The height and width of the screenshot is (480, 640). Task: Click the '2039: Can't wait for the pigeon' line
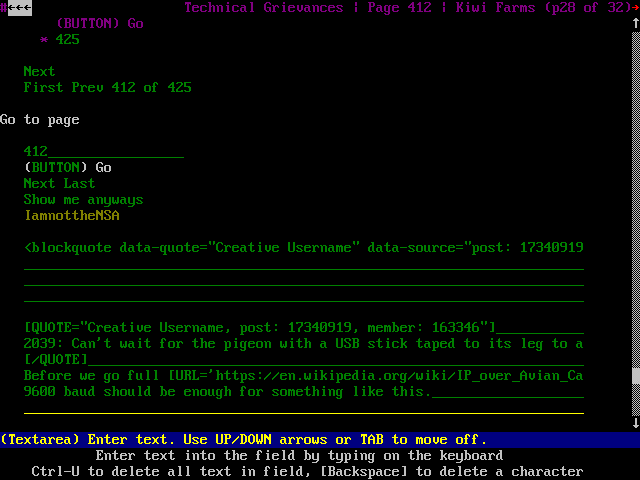(x=304, y=343)
